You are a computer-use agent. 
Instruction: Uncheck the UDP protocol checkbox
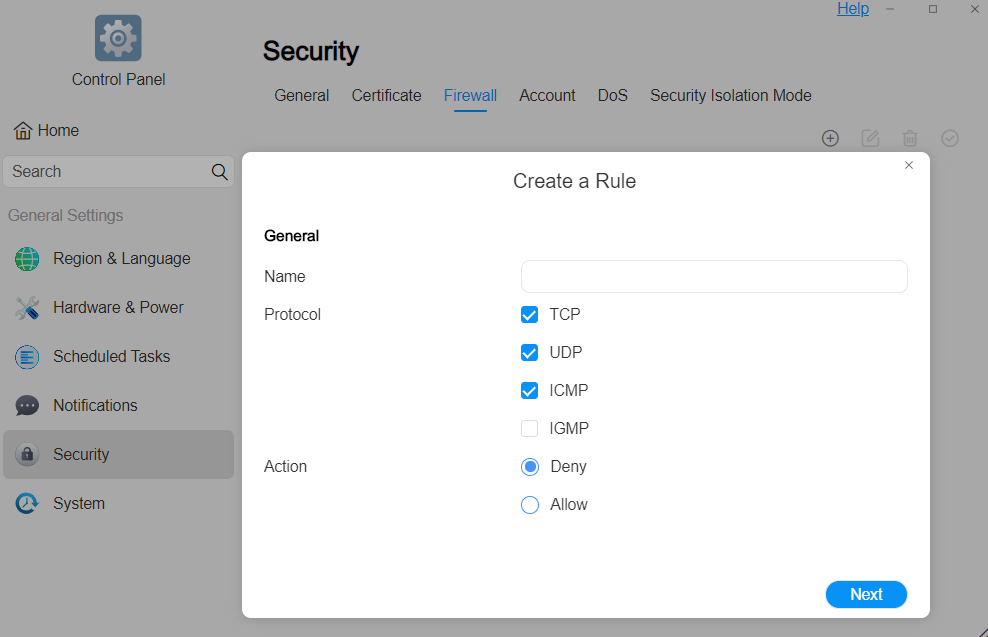[530, 353]
